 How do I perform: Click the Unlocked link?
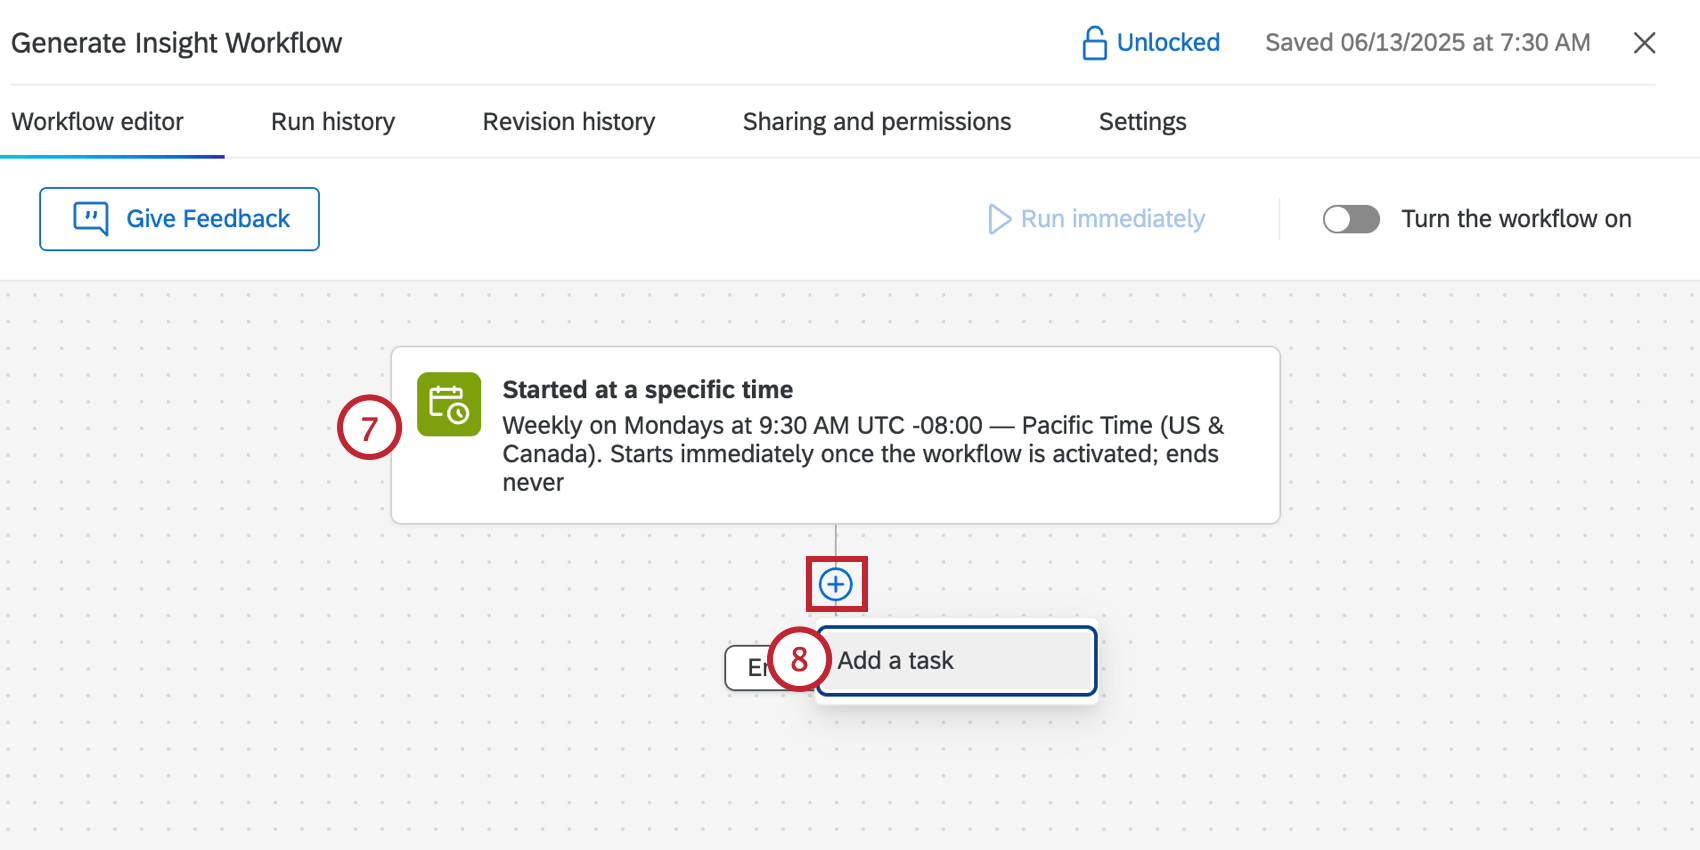coord(1168,42)
